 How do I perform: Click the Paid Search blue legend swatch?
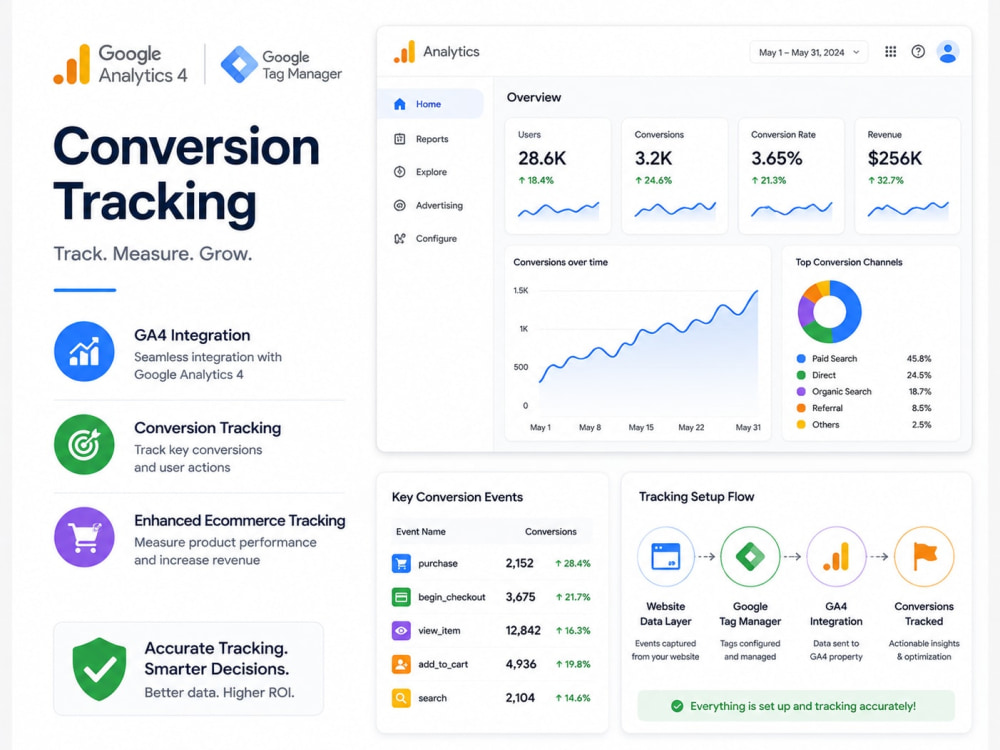point(801,358)
